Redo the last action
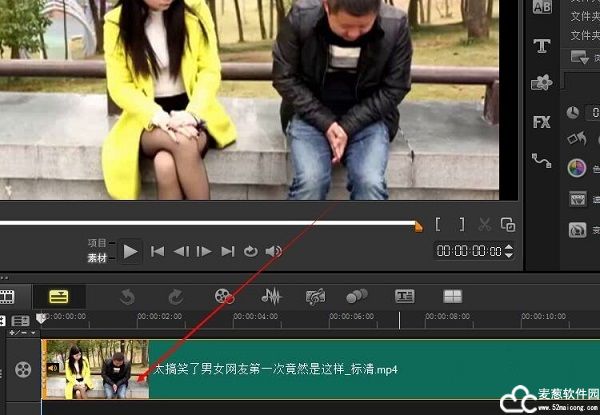Viewport: 600px width, 415px height. [x=176, y=297]
